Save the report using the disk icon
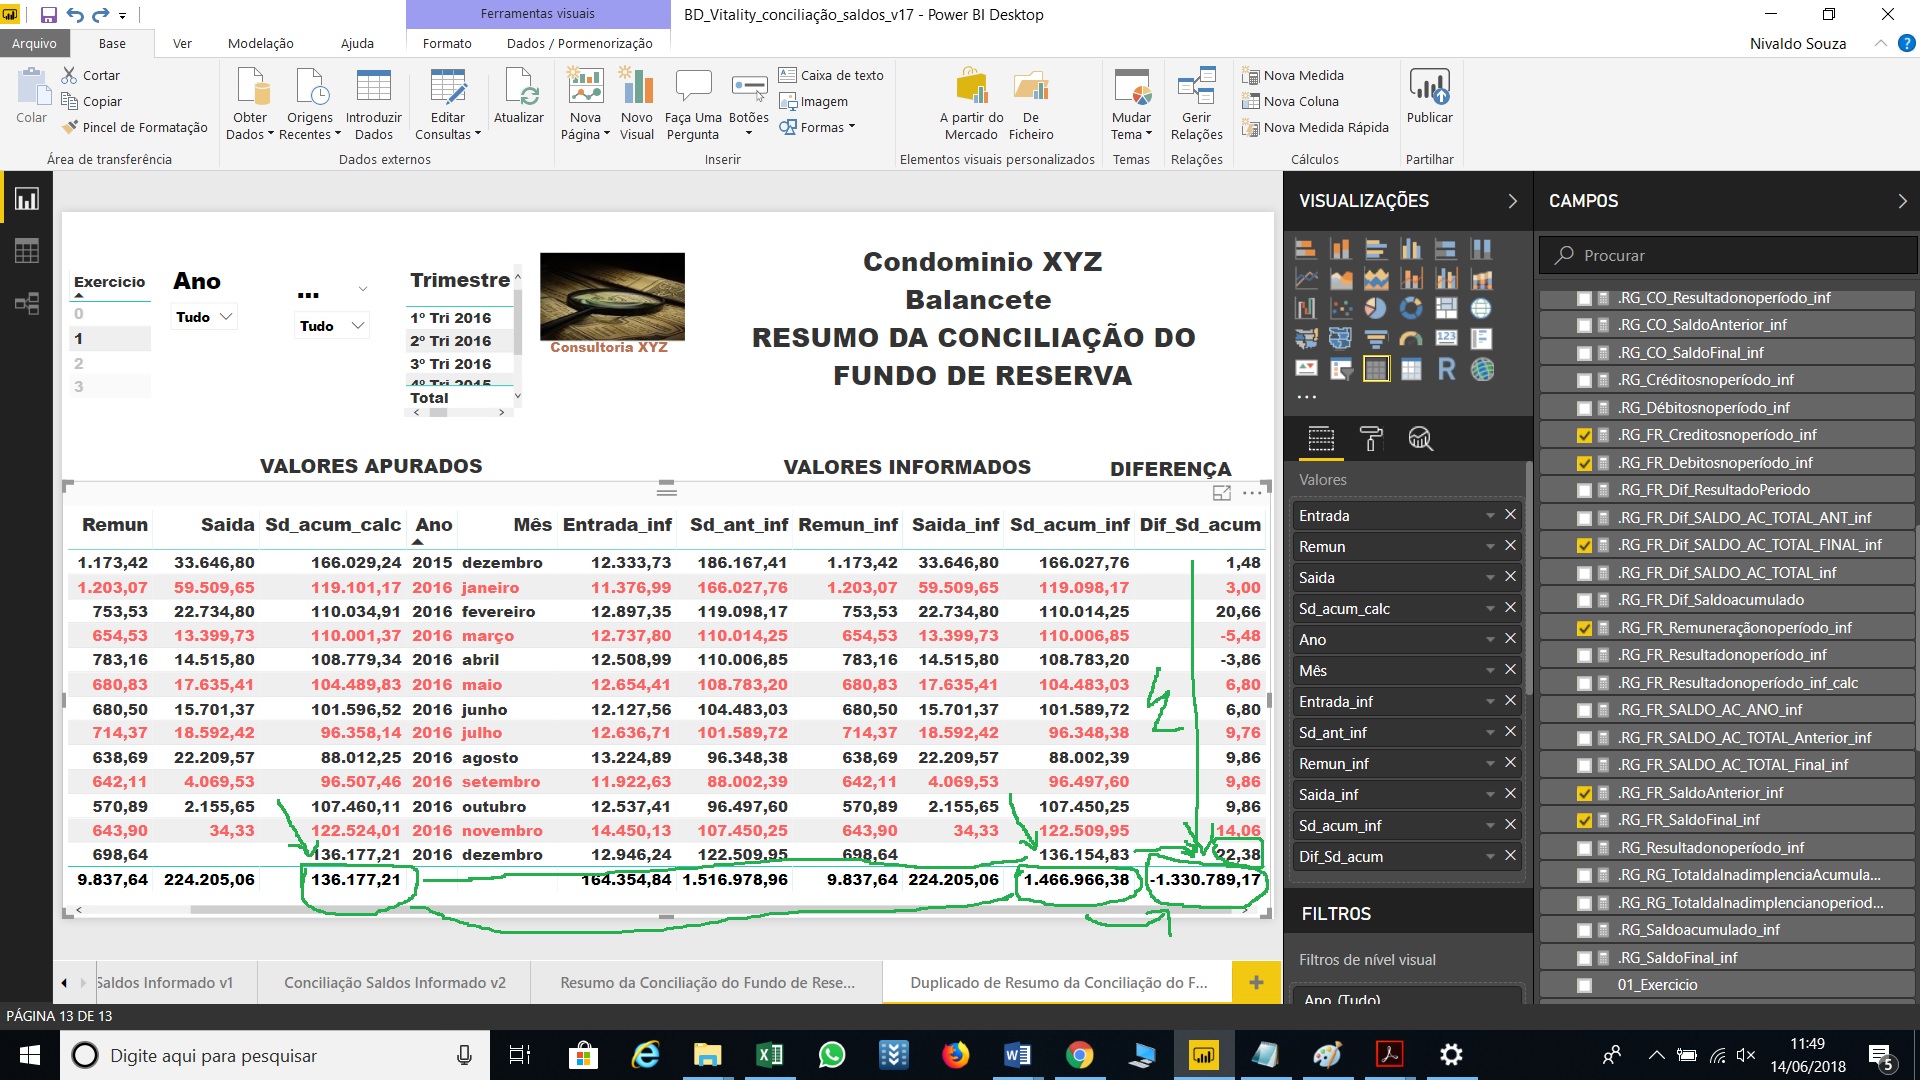Viewport: 1920px width, 1080px height. [48, 15]
